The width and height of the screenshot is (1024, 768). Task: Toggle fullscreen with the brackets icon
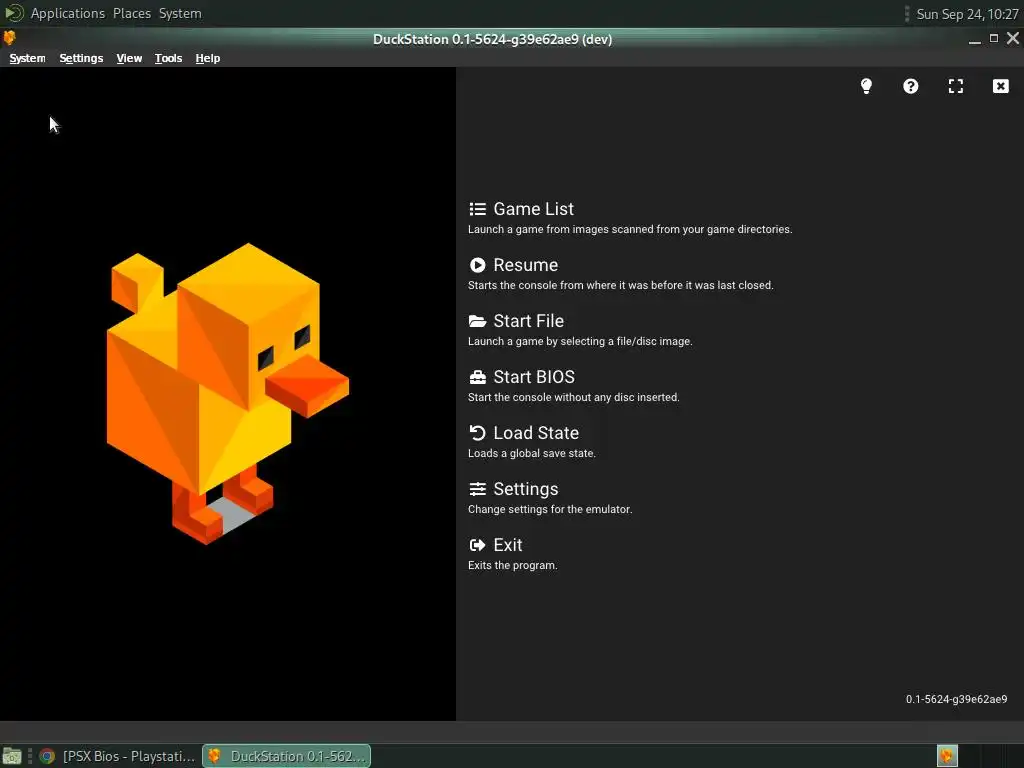[x=955, y=86]
